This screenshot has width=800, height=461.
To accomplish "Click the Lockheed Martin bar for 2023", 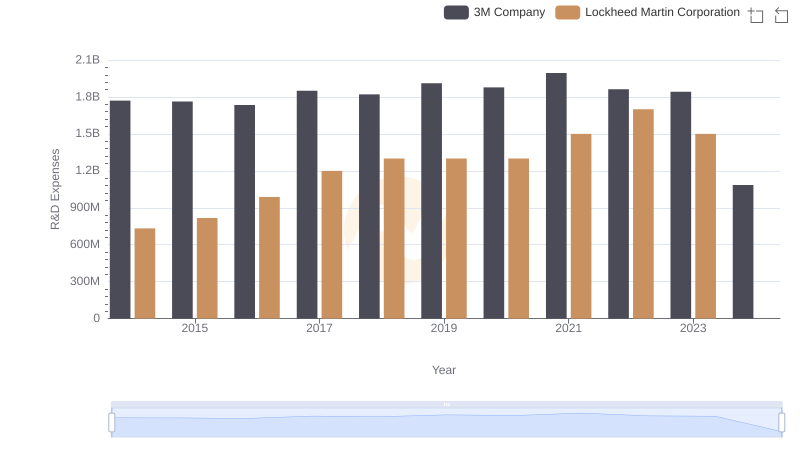I will [706, 226].
